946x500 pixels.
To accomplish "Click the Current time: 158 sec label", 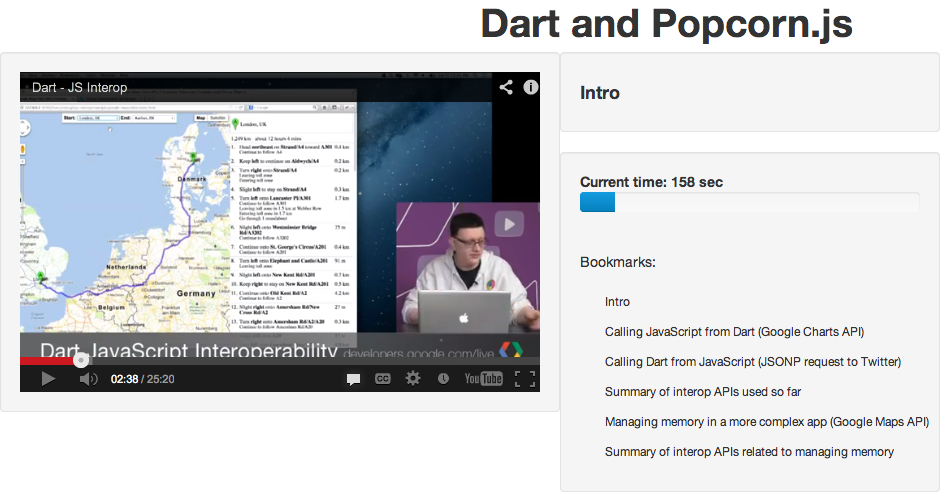I will 651,182.
